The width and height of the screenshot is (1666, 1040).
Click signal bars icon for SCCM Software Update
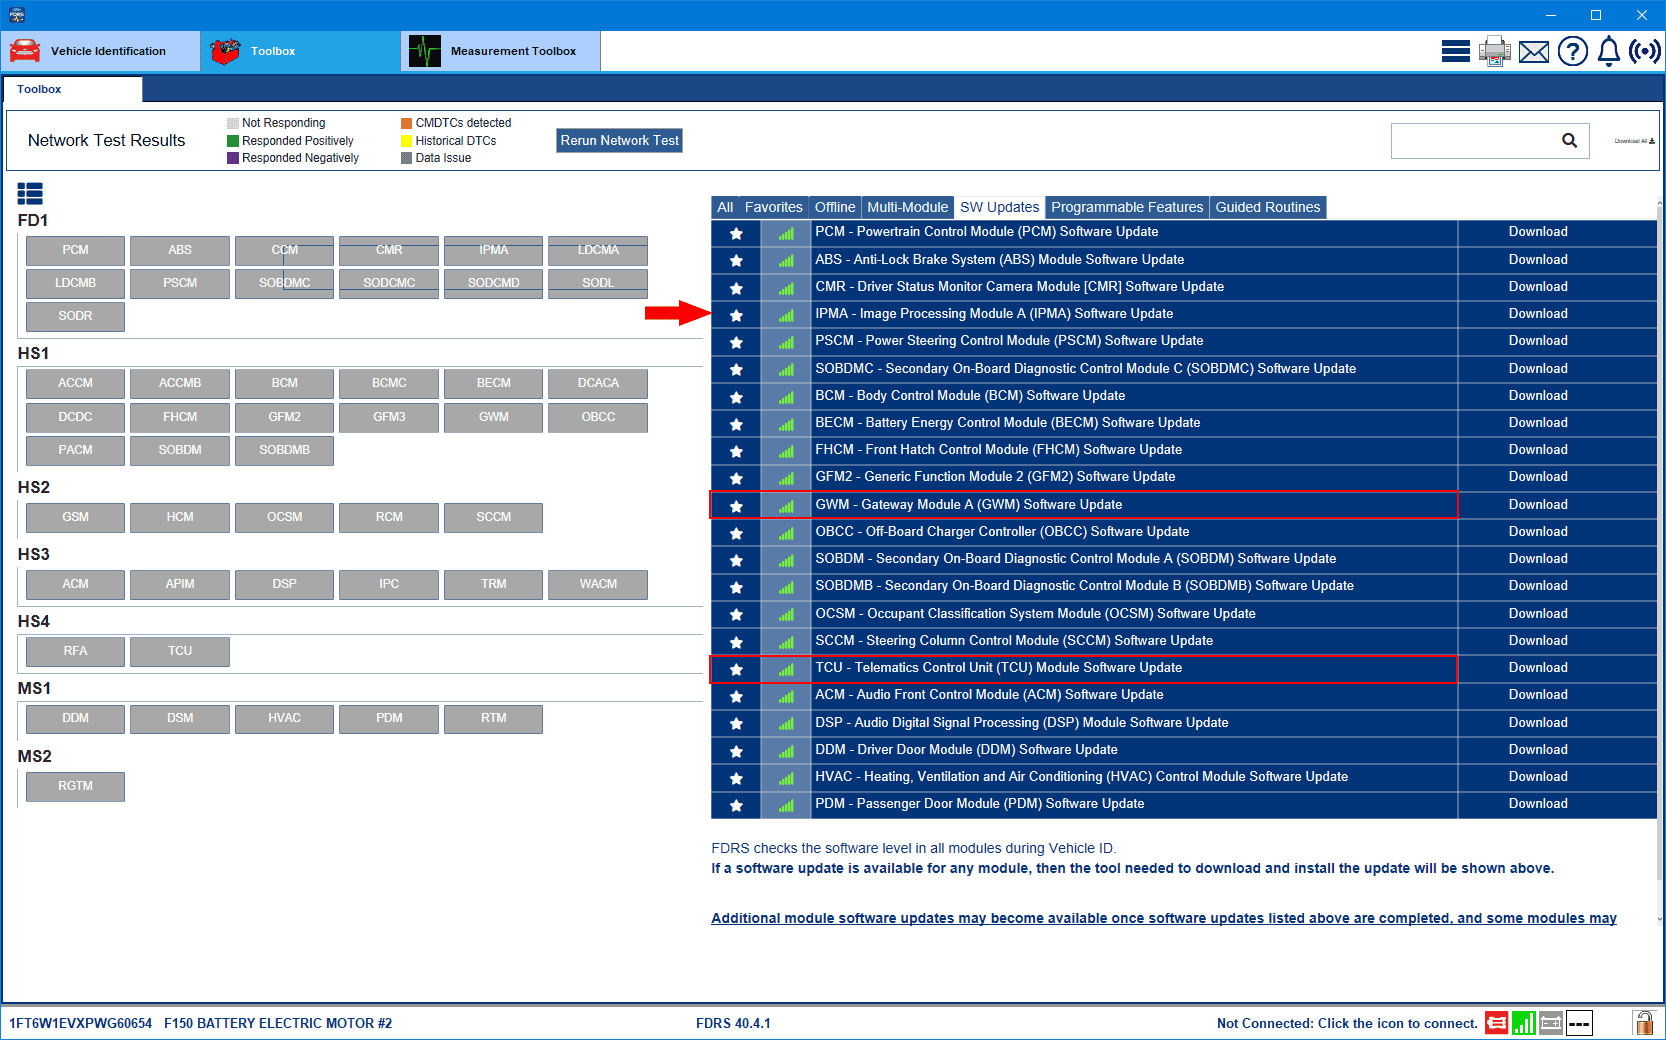pyautogui.click(x=786, y=642)
